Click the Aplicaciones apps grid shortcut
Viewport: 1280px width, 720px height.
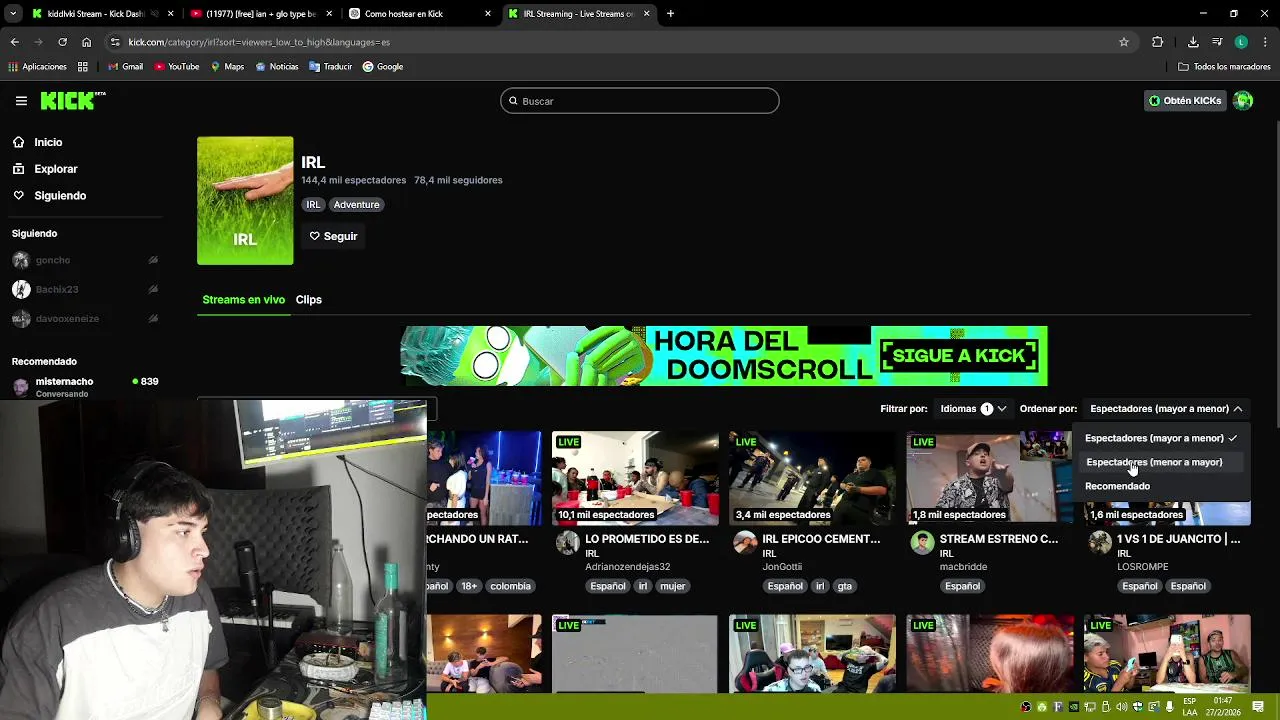[x=38, y=67]
